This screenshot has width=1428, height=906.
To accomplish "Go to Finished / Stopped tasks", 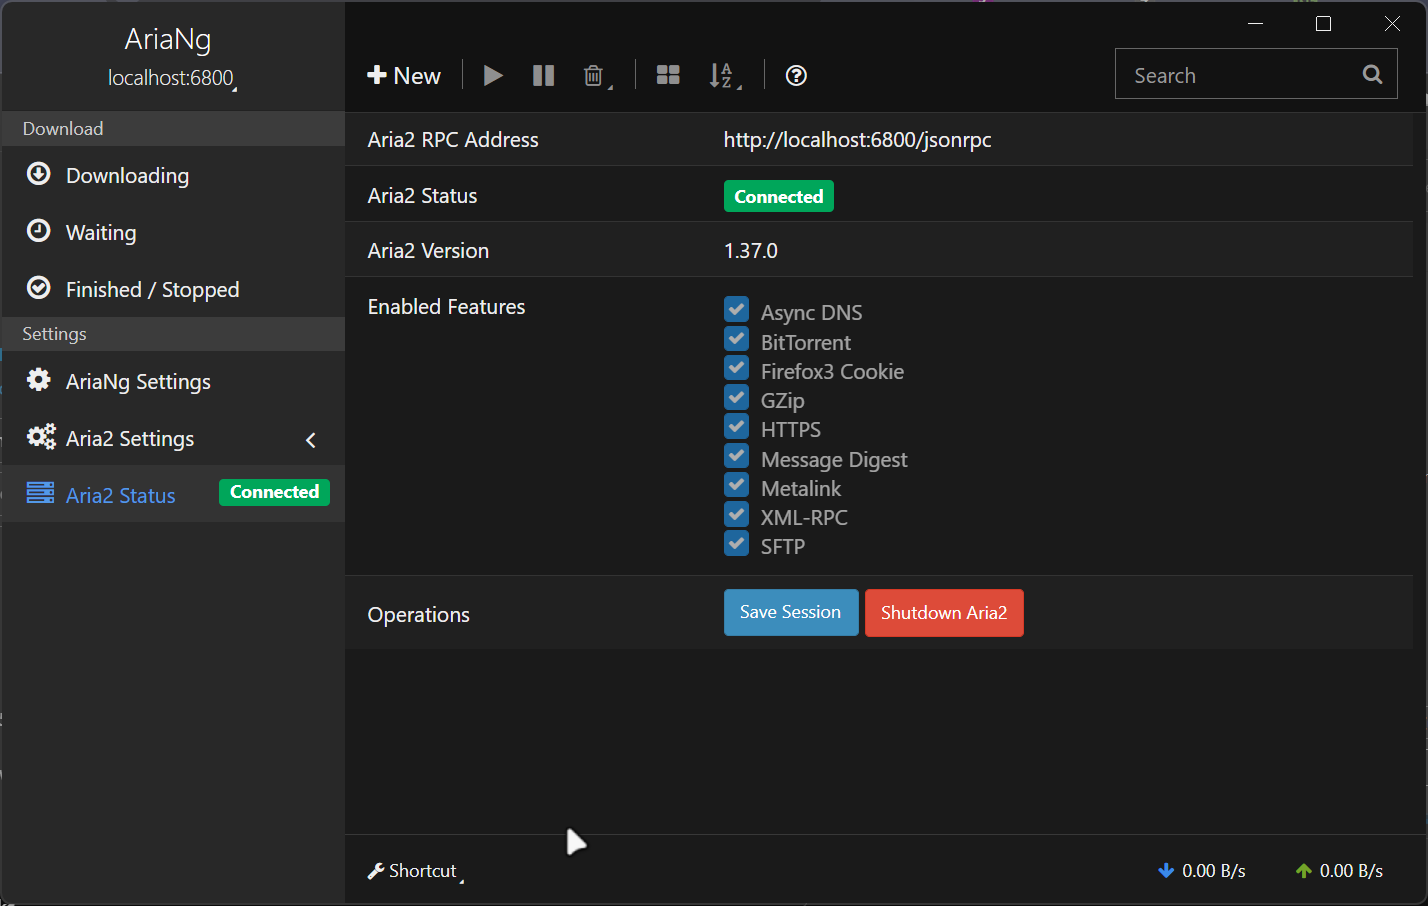I will pyautogui.click(x=152, y=290).
